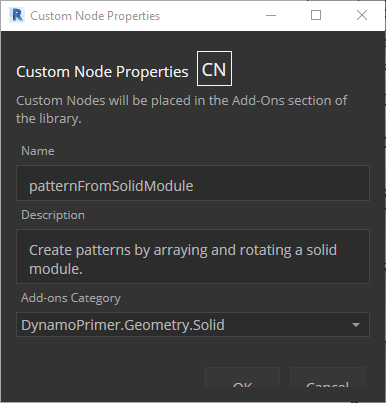Close the Custom Node Properties dialog
Screen dimensions: 386x403
click(362, 15)
